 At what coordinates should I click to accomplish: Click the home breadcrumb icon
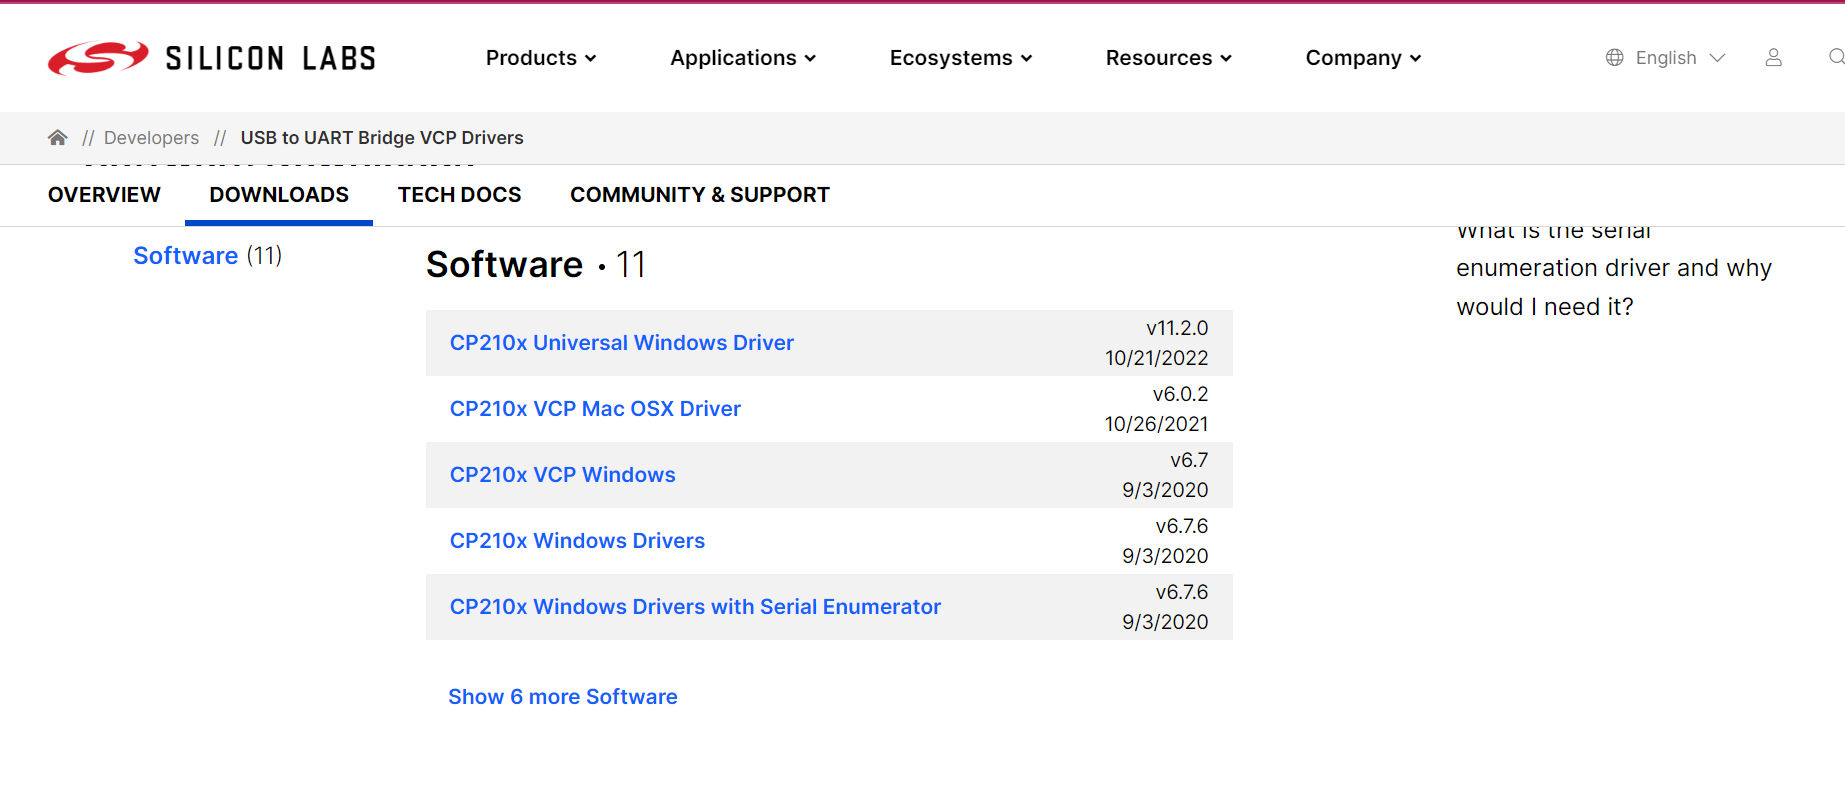(58, 138)
